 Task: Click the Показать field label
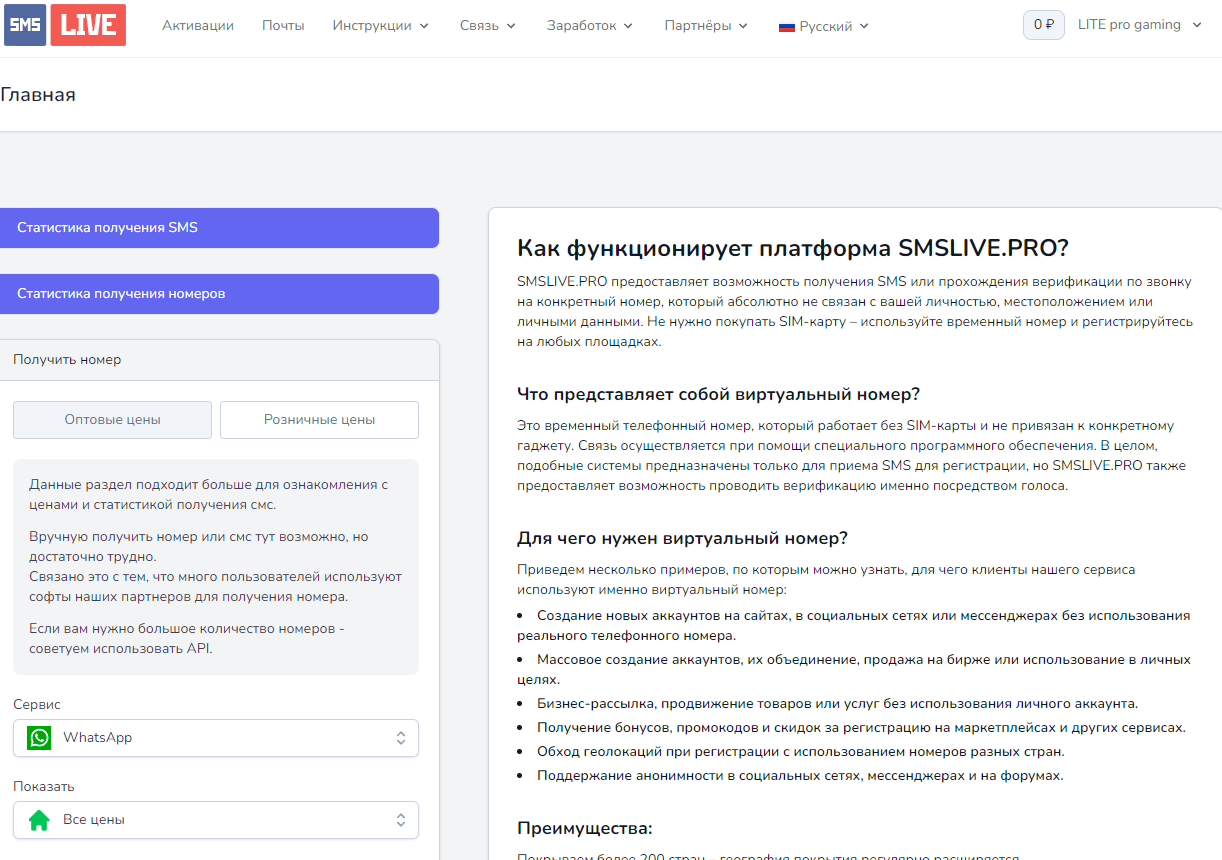click(44, 787)
